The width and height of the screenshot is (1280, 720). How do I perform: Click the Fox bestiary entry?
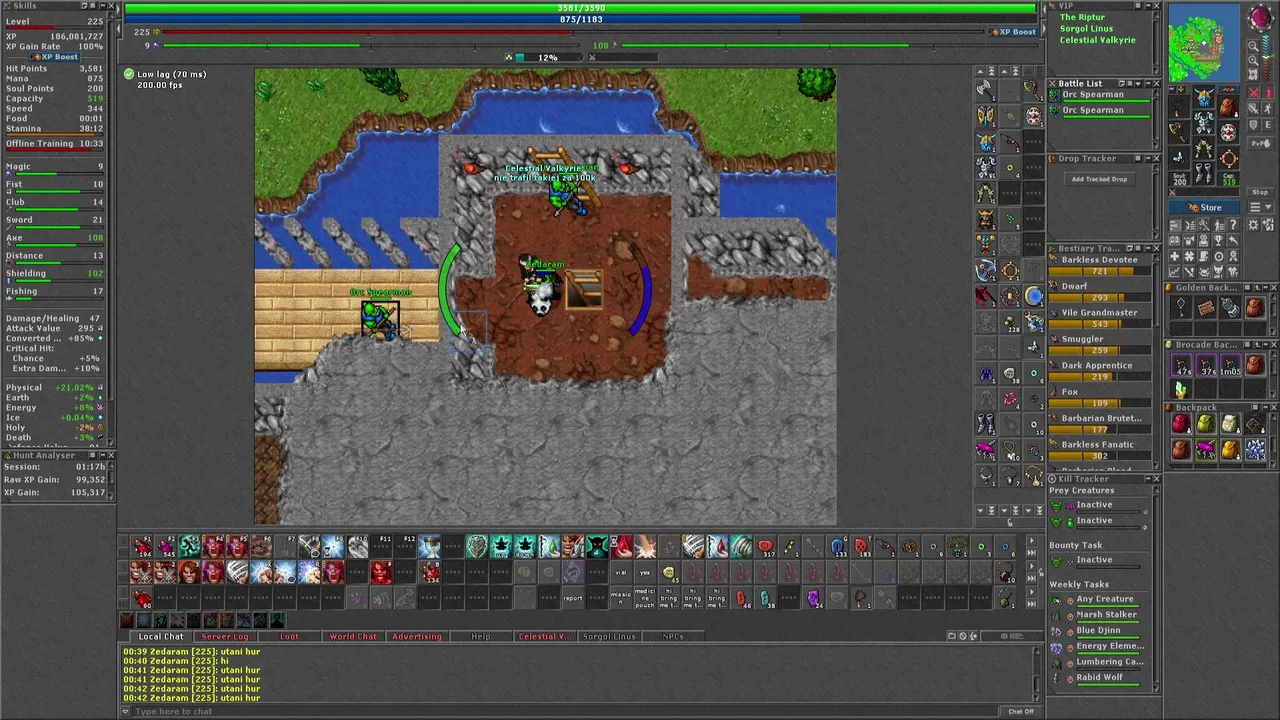pos(1100,396)
